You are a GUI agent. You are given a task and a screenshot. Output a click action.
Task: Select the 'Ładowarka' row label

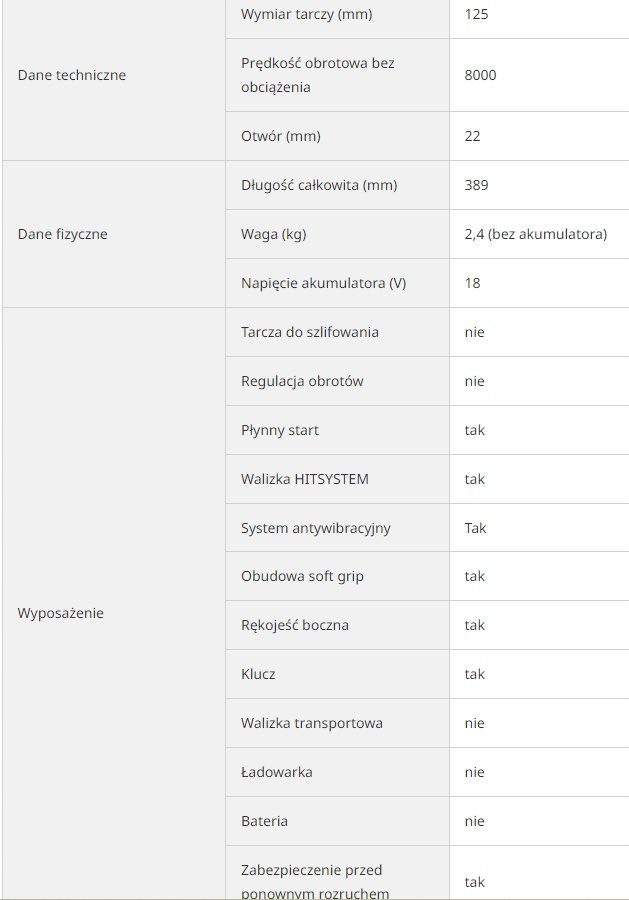277,772
